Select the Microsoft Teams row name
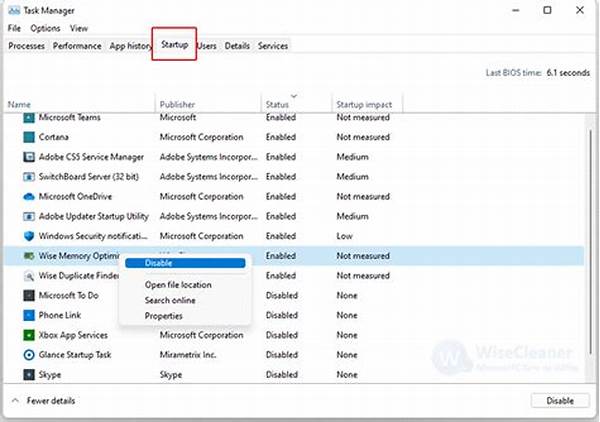 tap(69, 117)
